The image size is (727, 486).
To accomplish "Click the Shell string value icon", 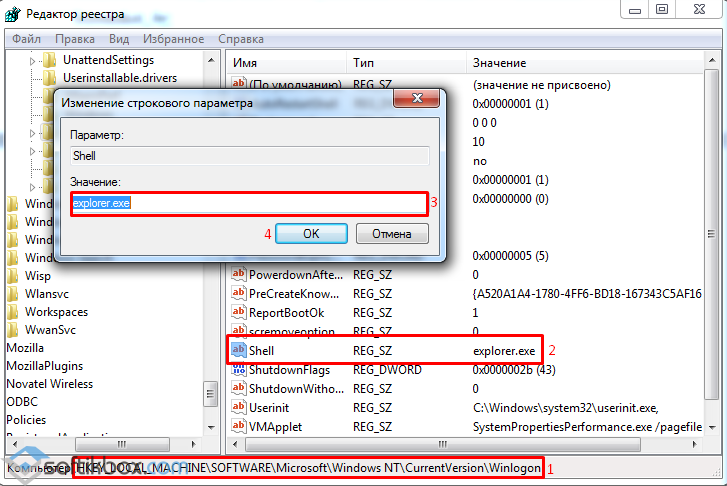I will [x=240, y=351].
